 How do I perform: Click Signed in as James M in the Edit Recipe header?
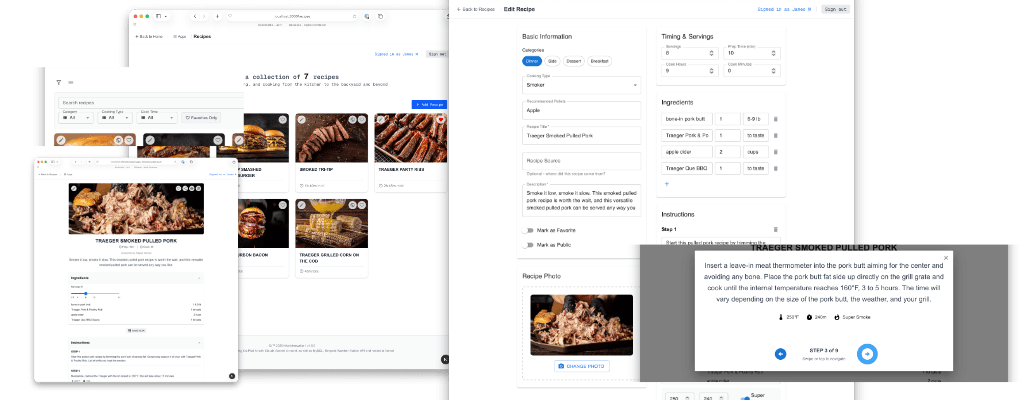[784, 9]
